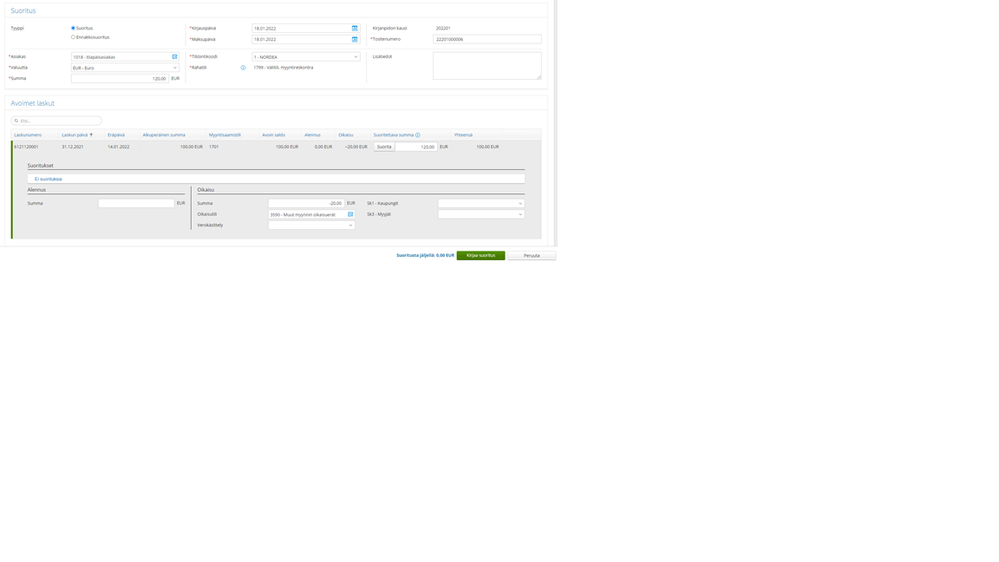Sort by Eräpäivä column header
The height and width of the screenshot is (562, 999).
click(x=116, y=135)
